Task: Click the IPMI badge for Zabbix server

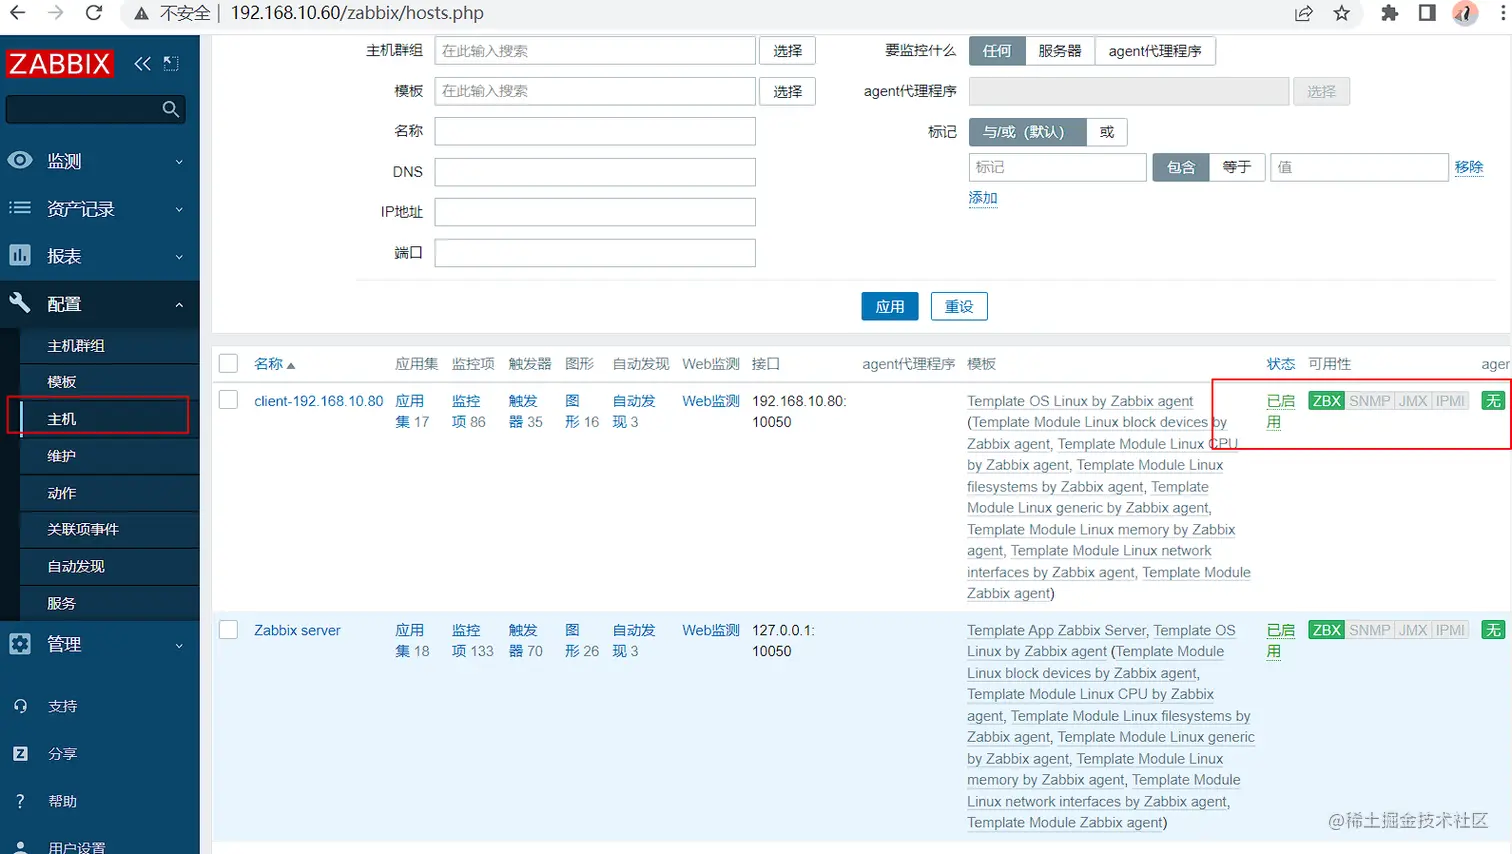Action: (x=1450, y=630)
